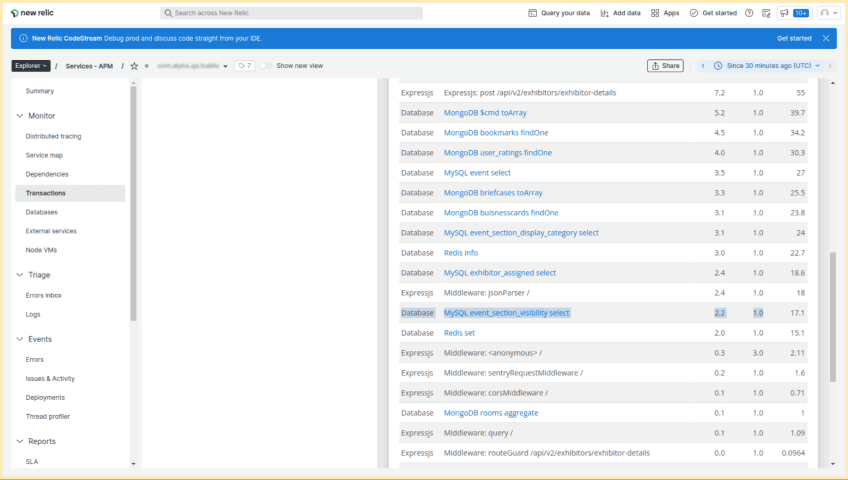Open the Summary sidebar item
Screen dimensions: 848x480
(40, 91)
